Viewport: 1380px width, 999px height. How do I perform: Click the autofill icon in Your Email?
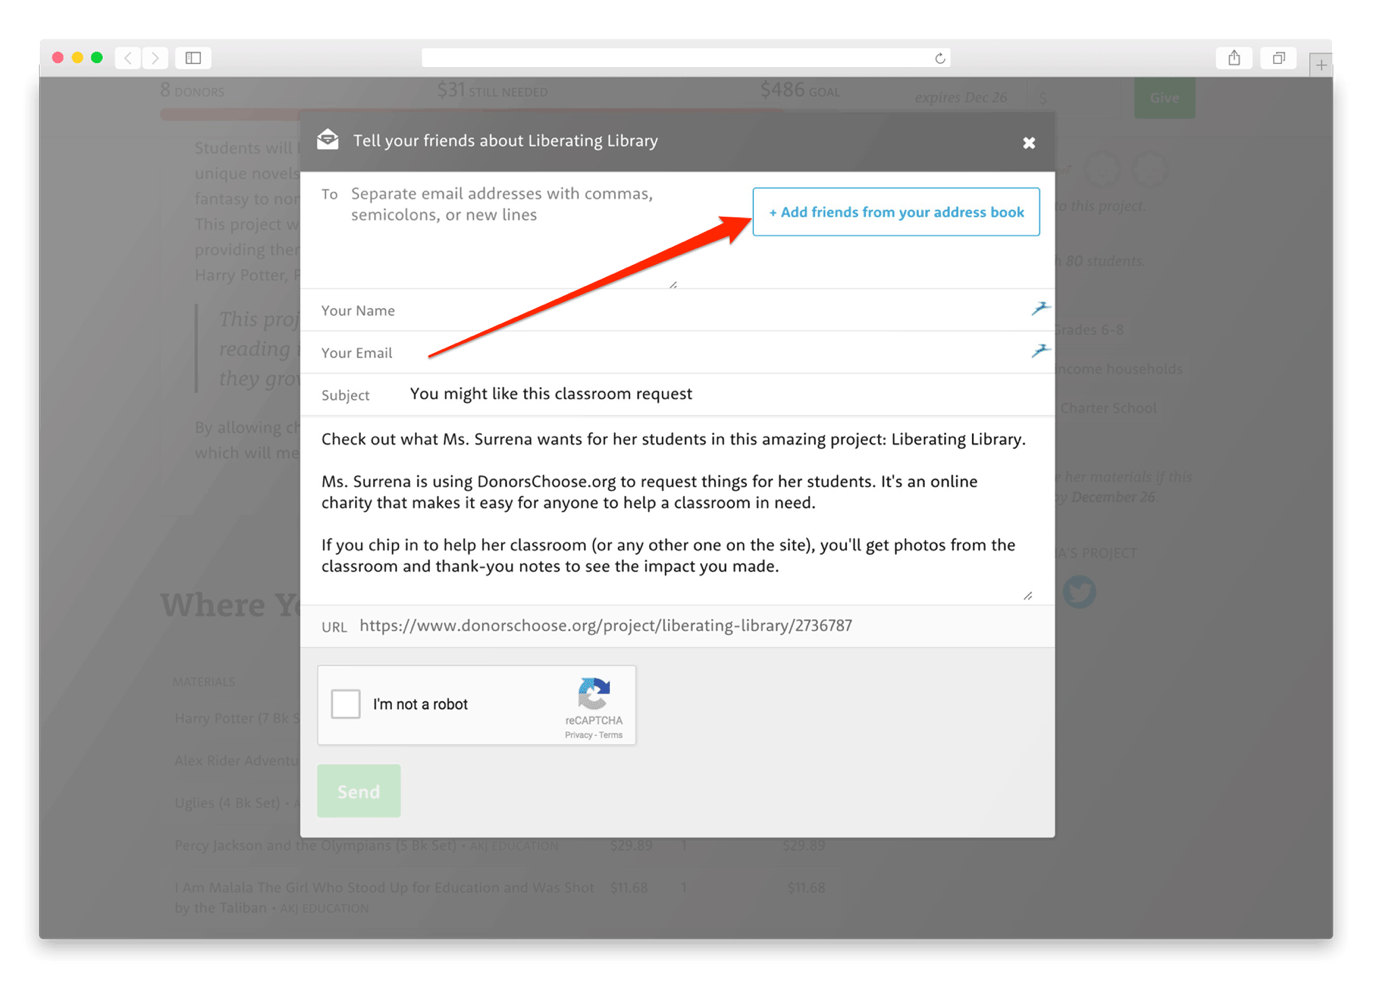click(x=1040, y=350)
